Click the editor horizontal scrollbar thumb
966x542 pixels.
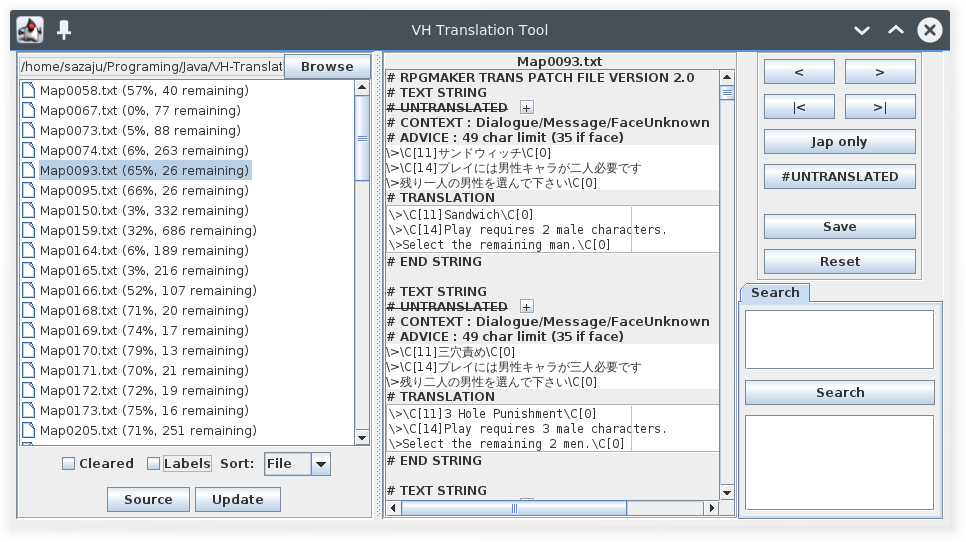pos(514,508)
